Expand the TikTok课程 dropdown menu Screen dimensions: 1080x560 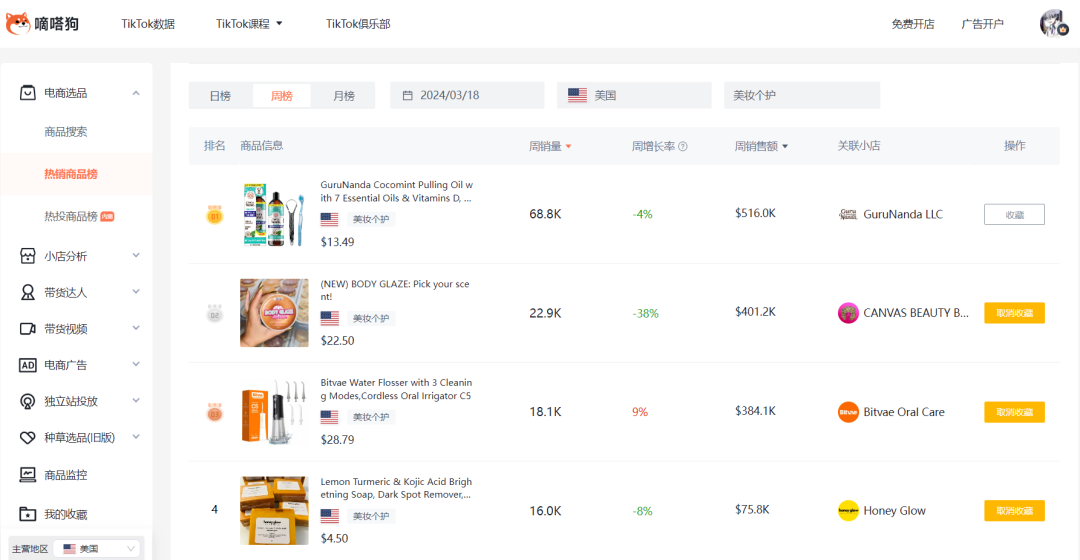pyautogui.click(x=250, y=24)
